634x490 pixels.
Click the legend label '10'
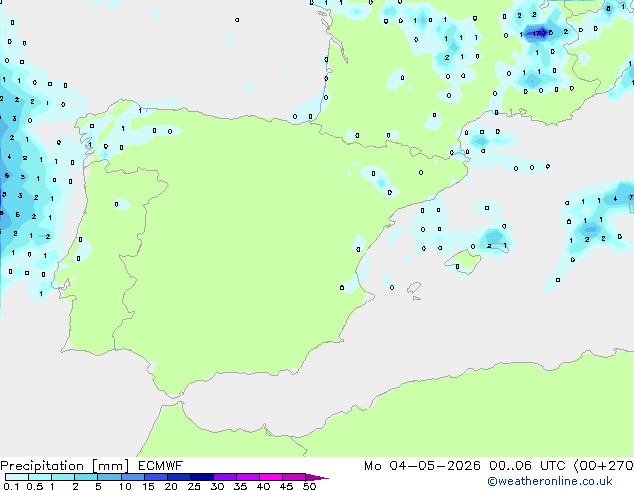[x=125, y=486]
